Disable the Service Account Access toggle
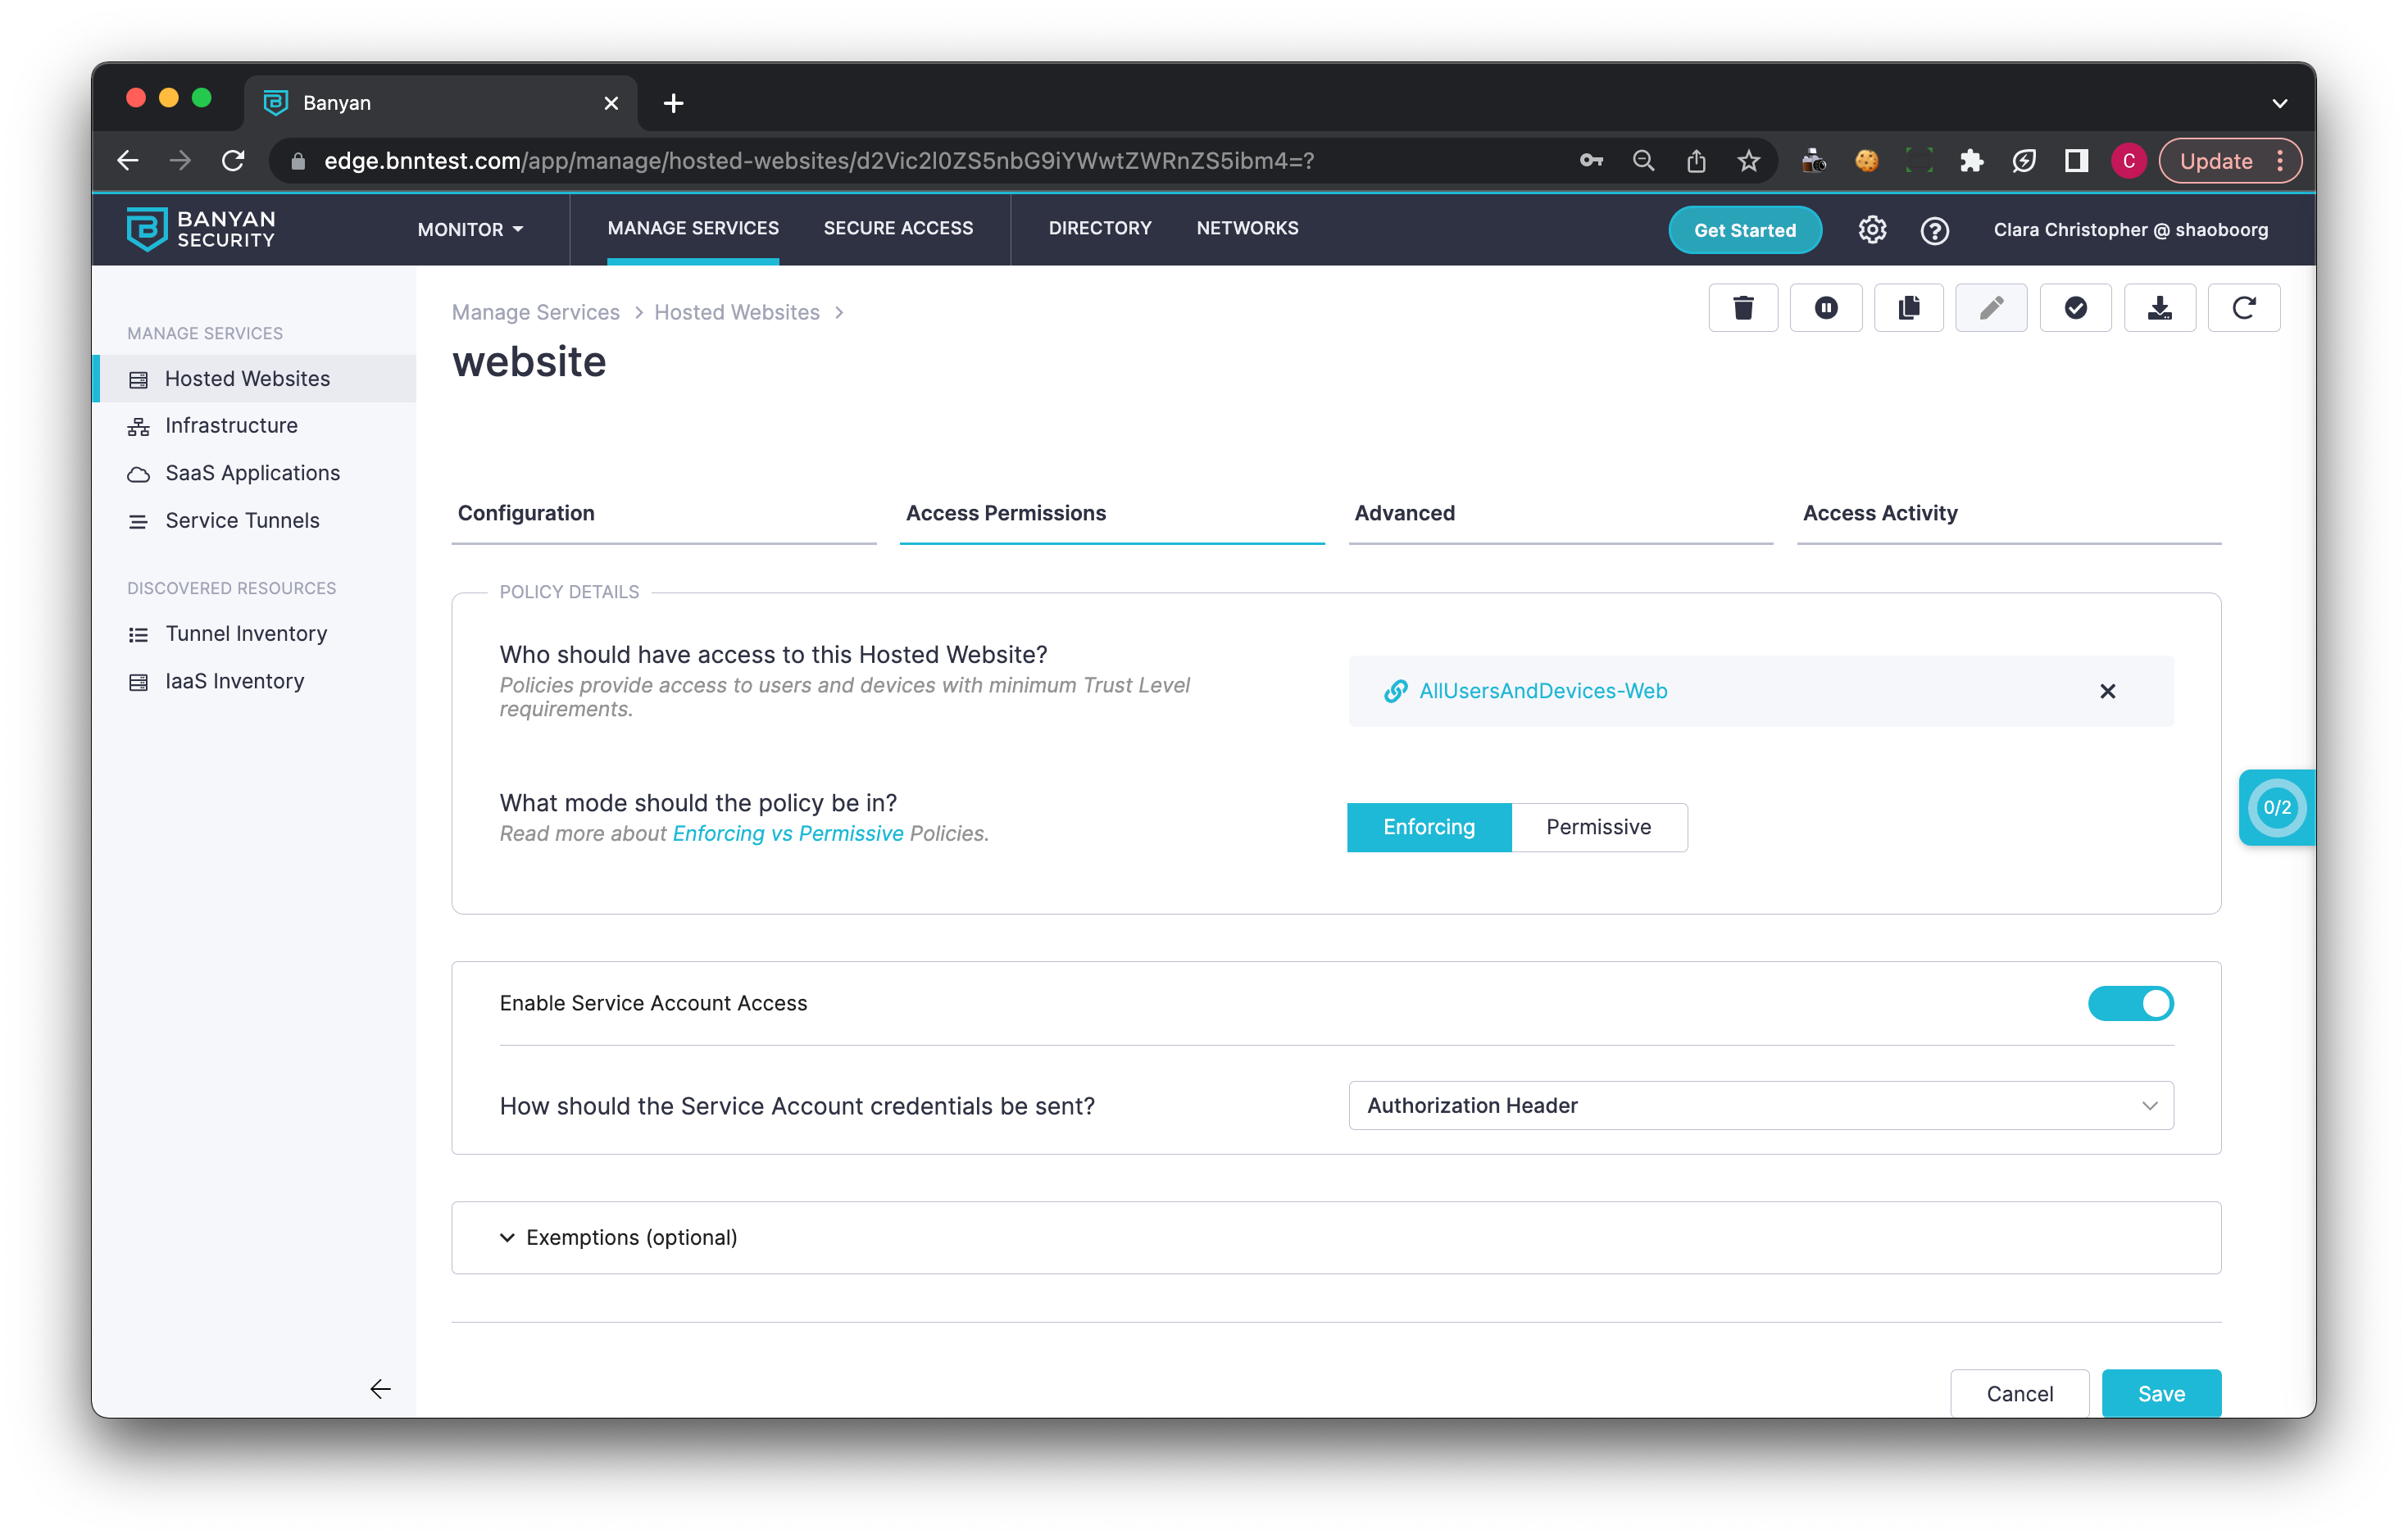 [x=2130, y=1003]
